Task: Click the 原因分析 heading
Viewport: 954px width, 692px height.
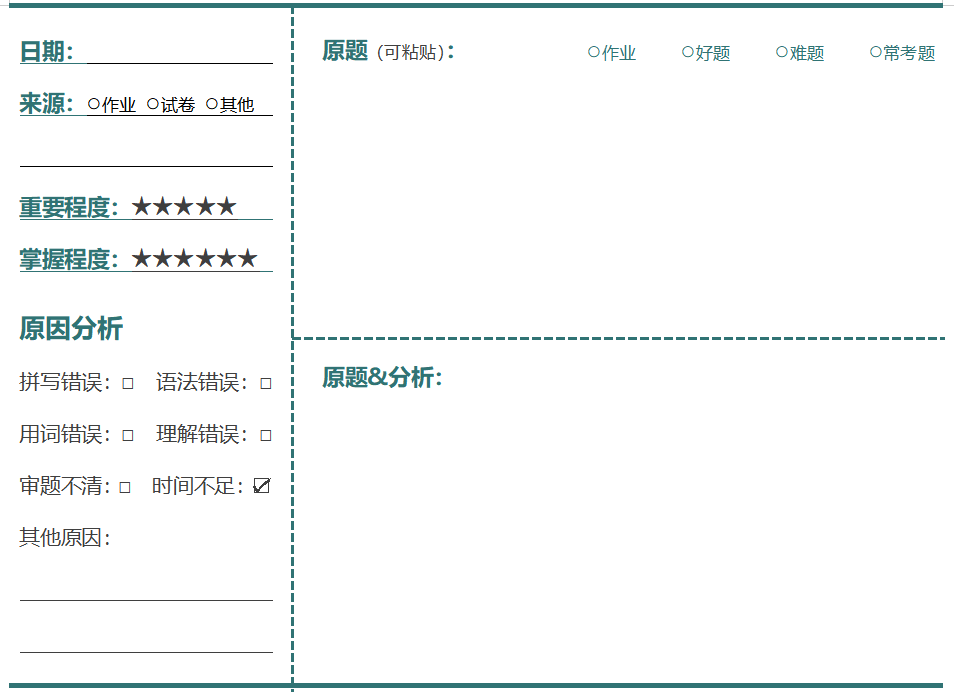Action: 71,329
